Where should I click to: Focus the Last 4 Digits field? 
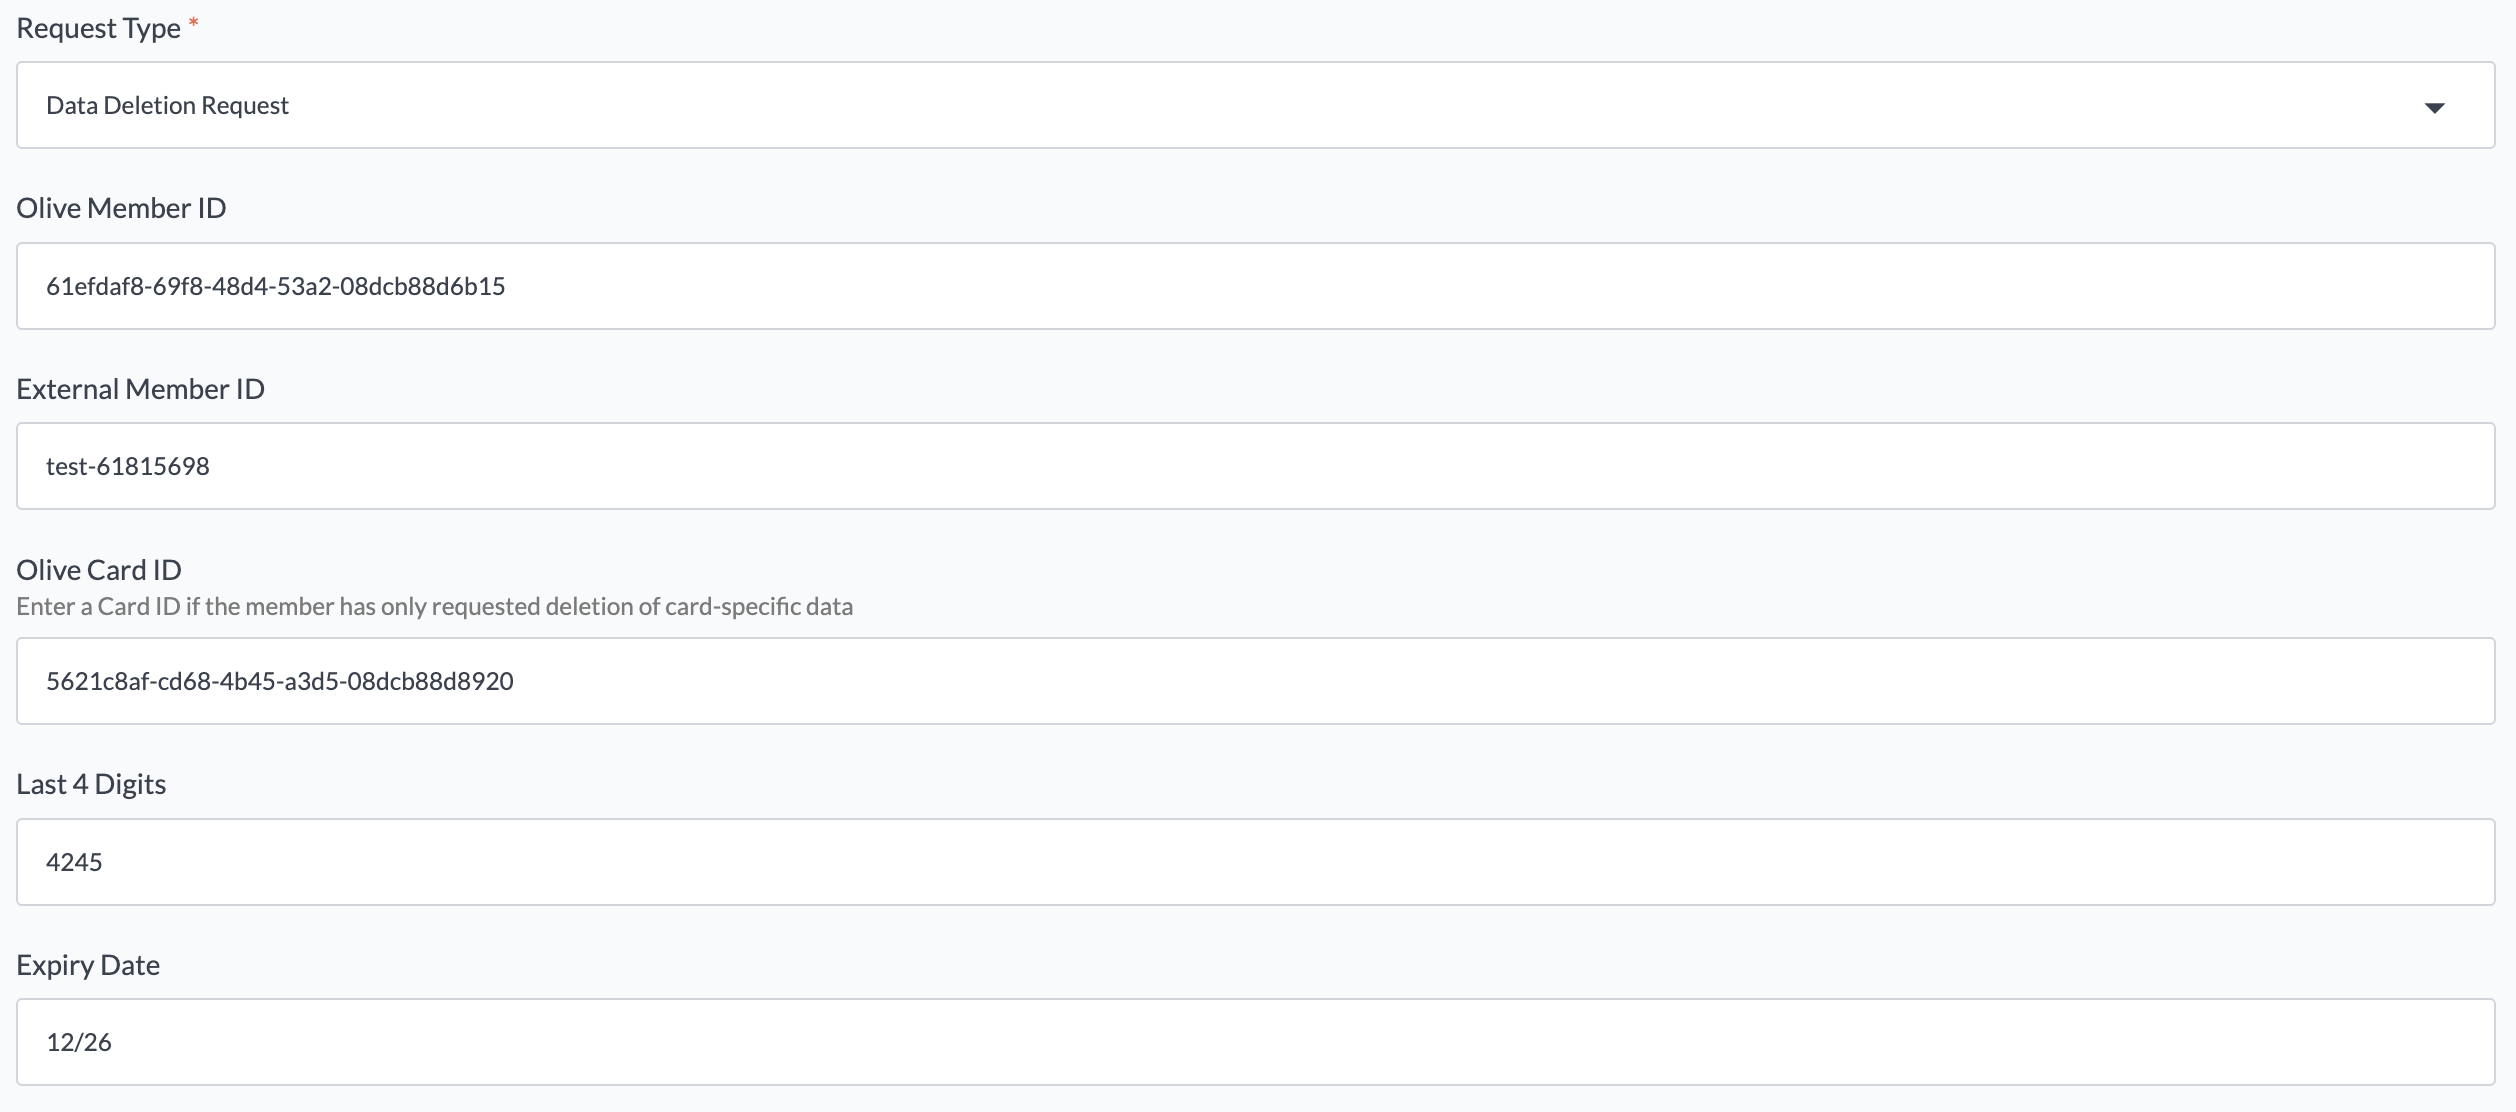click(x=1255, y=862)
